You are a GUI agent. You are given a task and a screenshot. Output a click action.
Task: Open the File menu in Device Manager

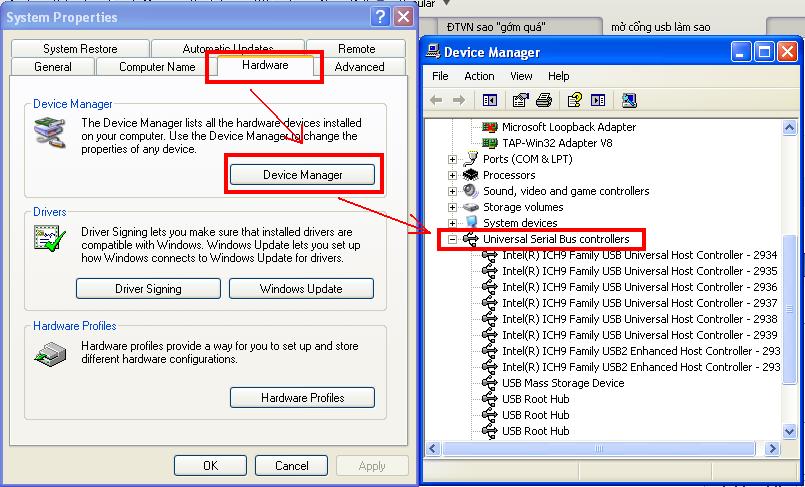pos(440,76)
